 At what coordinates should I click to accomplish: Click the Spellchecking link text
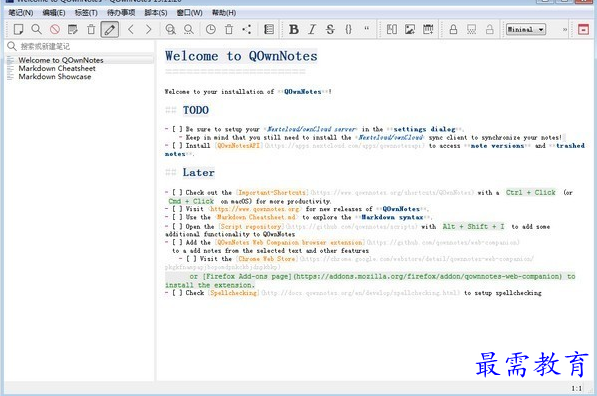(x=234, y=293)
